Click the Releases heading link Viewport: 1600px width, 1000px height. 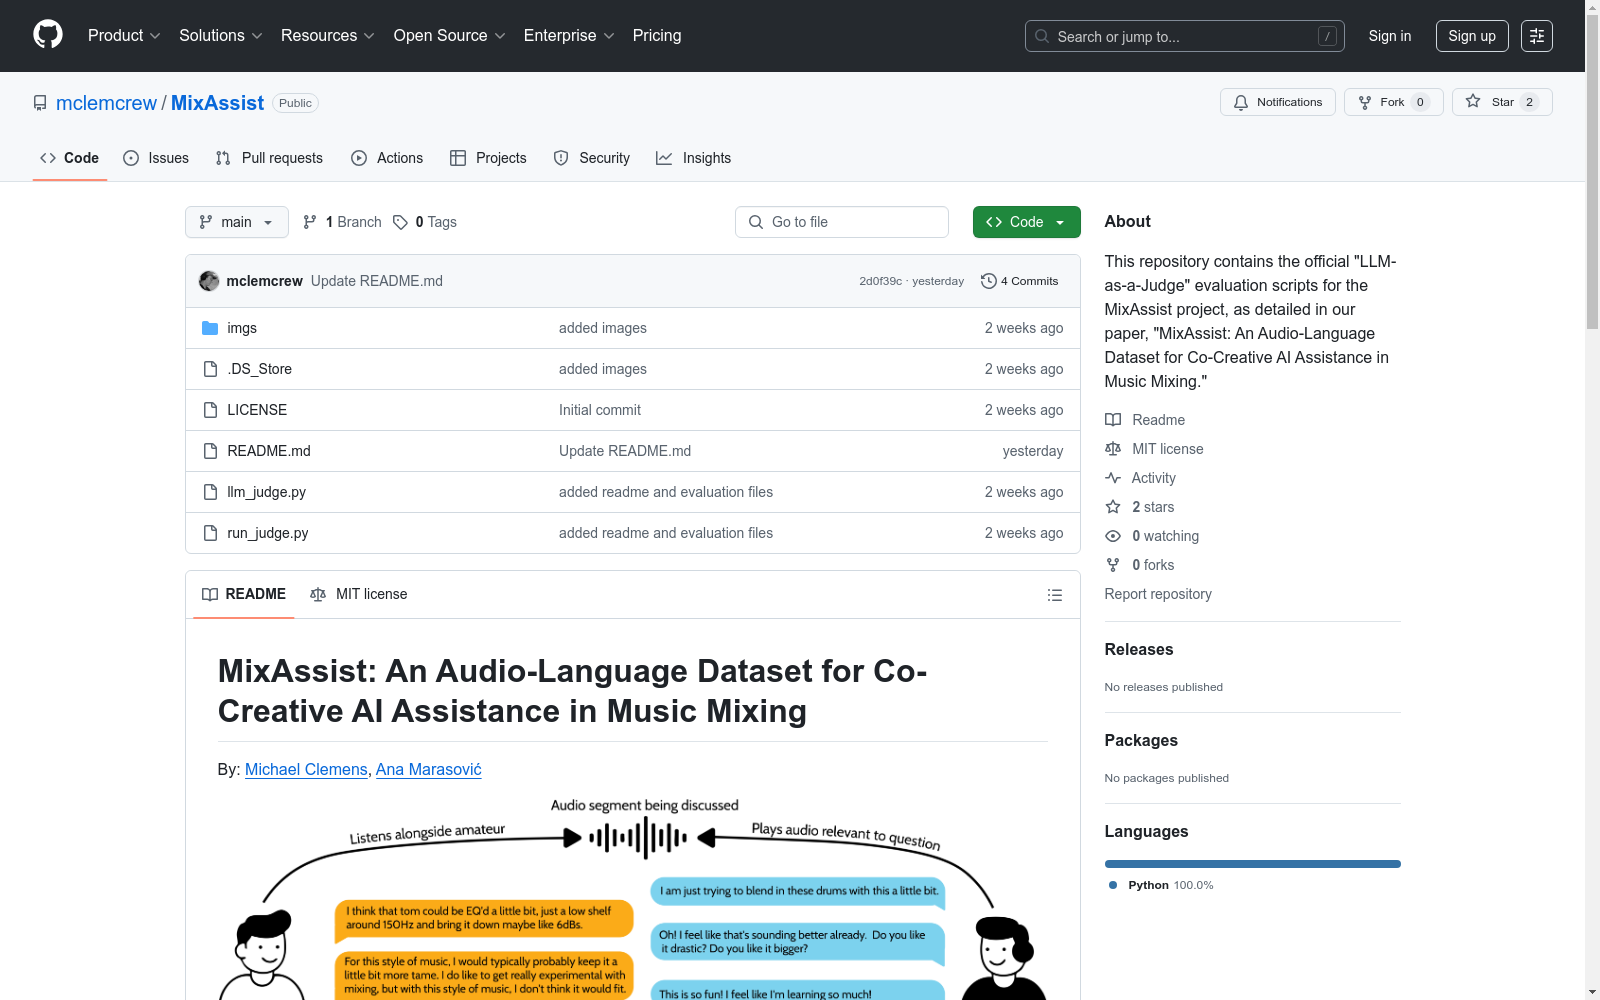point(1139,649)
